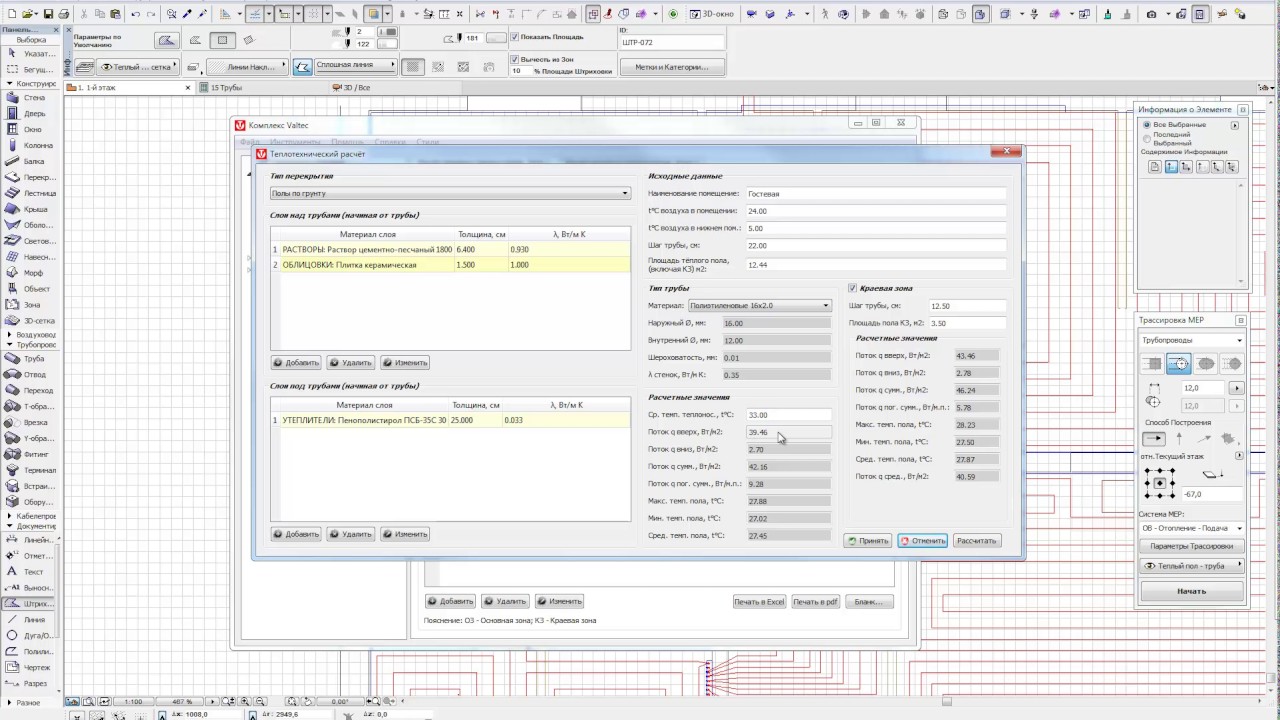1280x720 pixels.
Task: Select Крыша (Roof) tool
Action: [x=31, y=209]
